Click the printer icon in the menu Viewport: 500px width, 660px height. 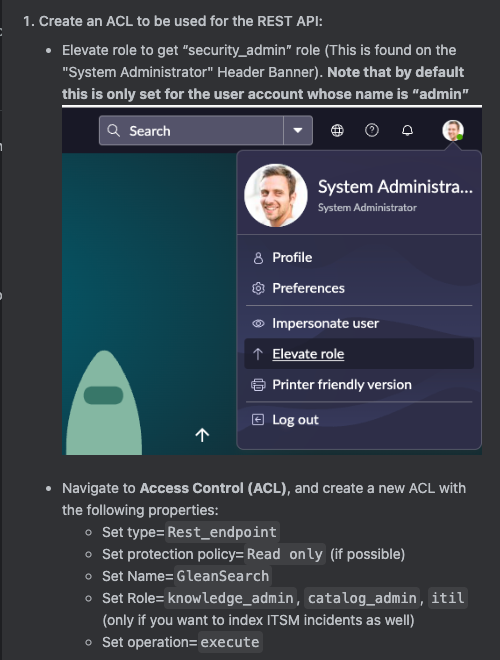[258, 385]
